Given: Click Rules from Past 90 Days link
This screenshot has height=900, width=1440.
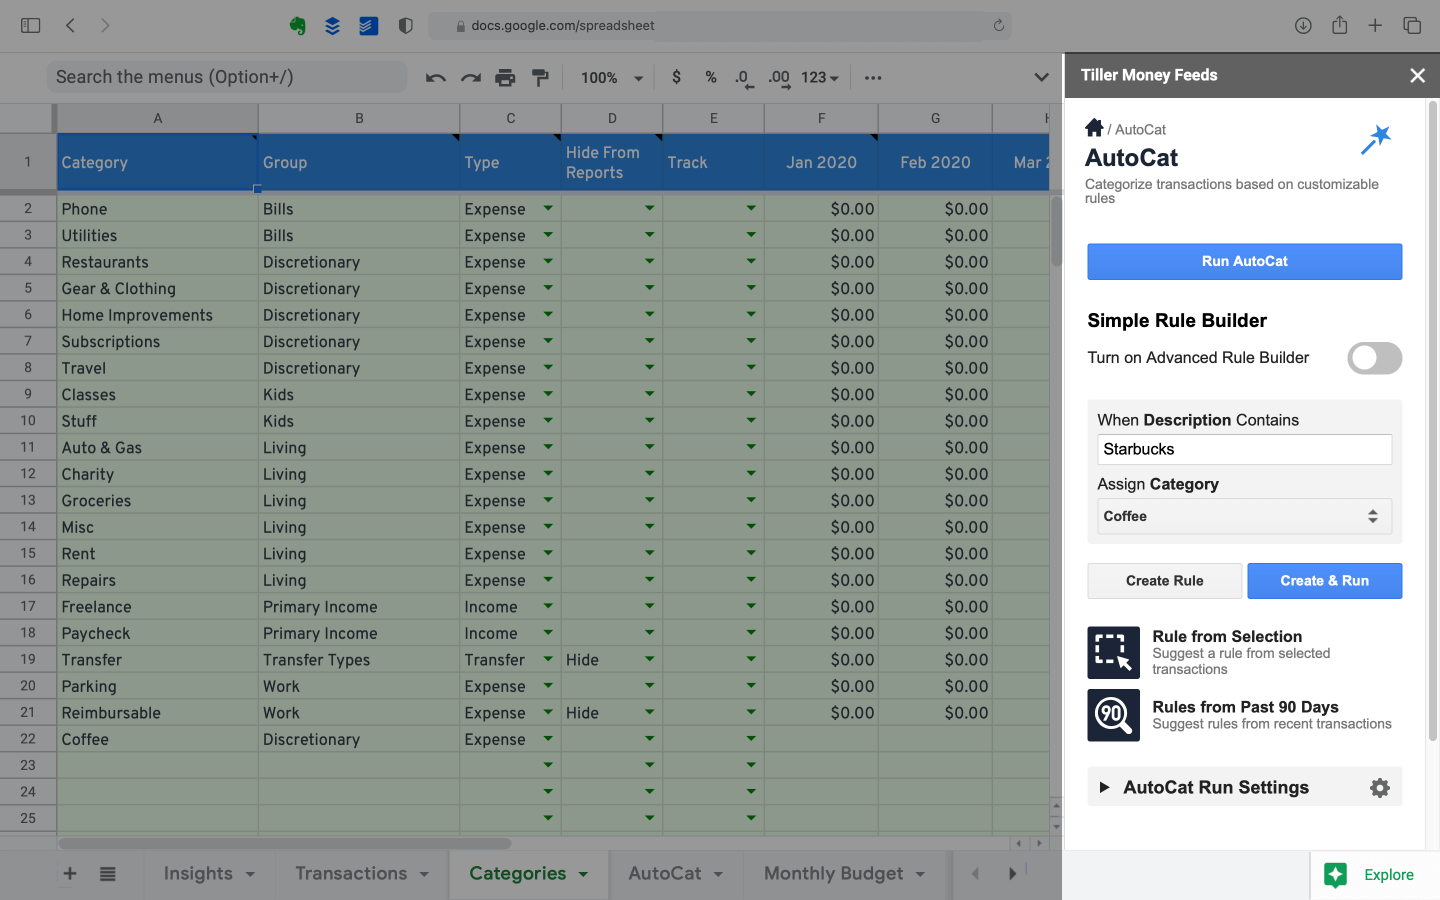Looking at the screenshot, I should 1245,707.
